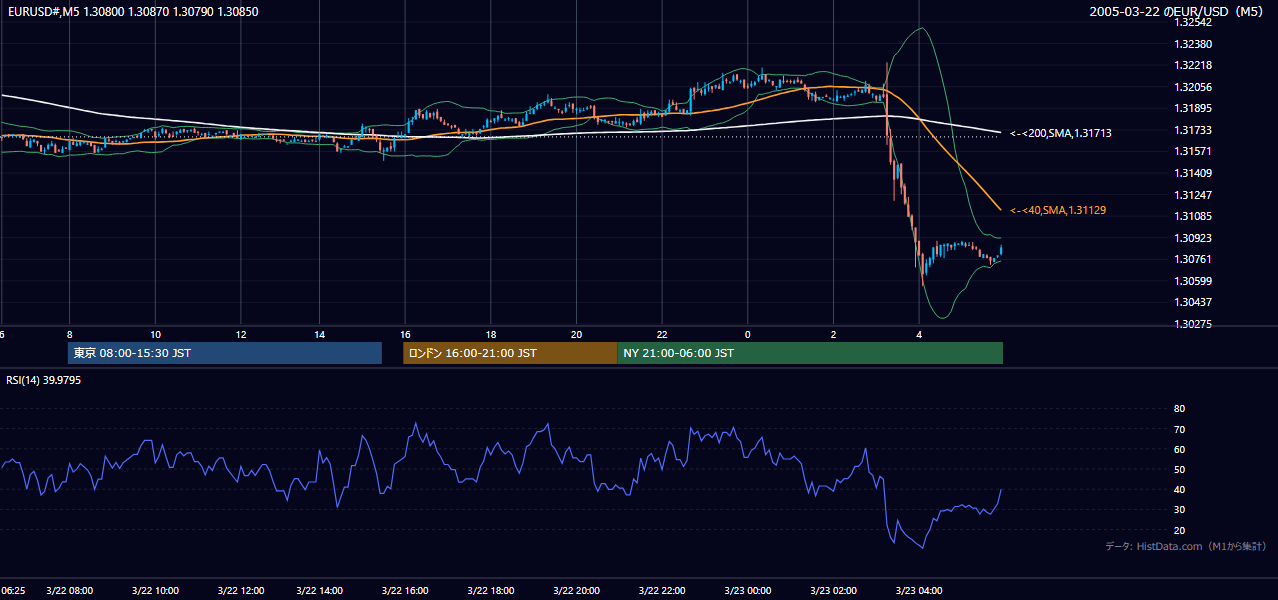Click the 3/23 04:00 bottom time label
The height and width of the screenshot is (600, 1278).
[919, 591]
